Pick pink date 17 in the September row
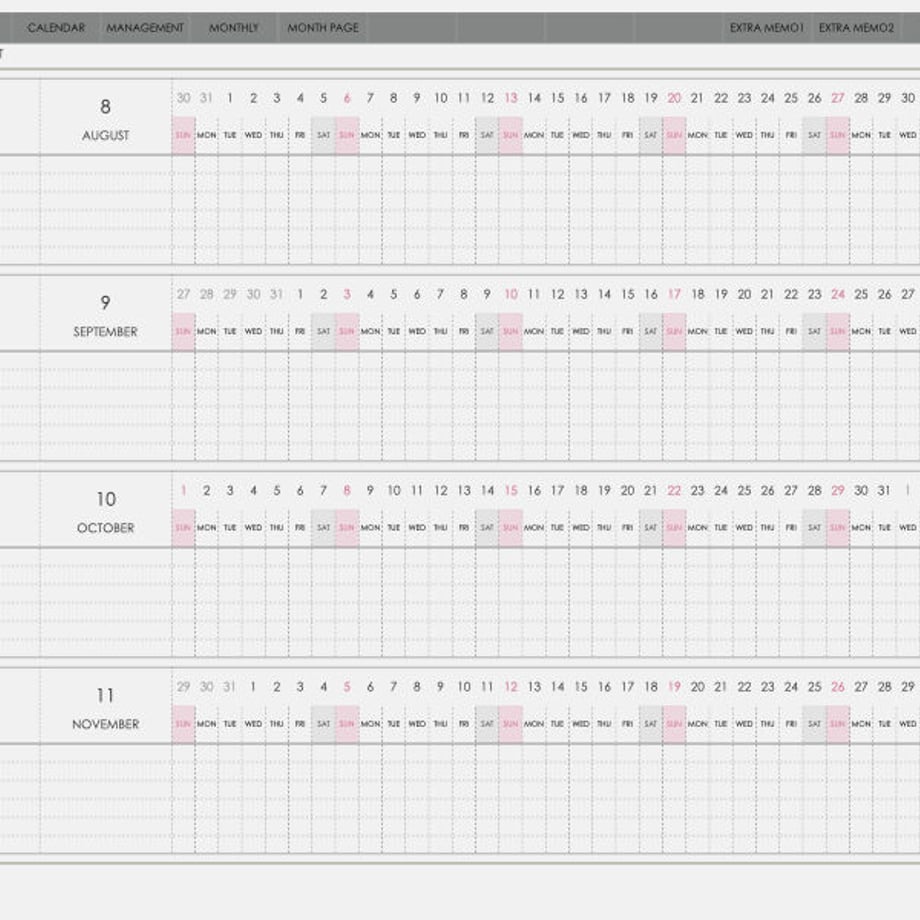This screenshot has width=920, height=920. (674, 295)
